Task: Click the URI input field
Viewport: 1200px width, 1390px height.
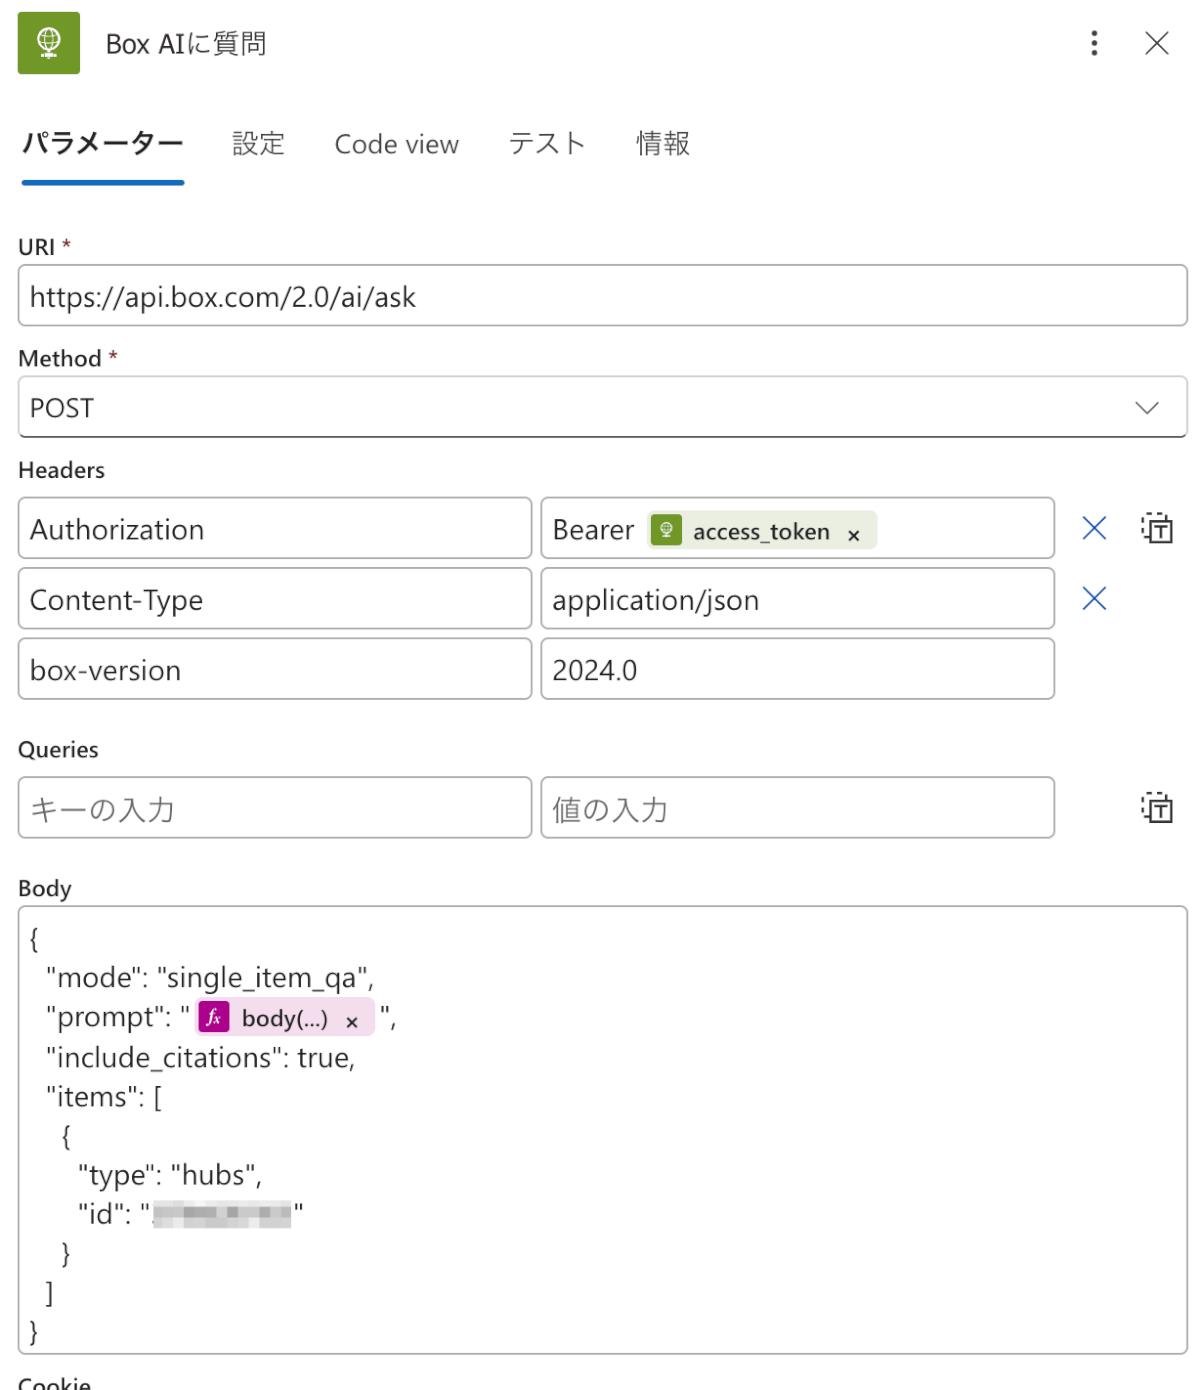Action: 602,296
